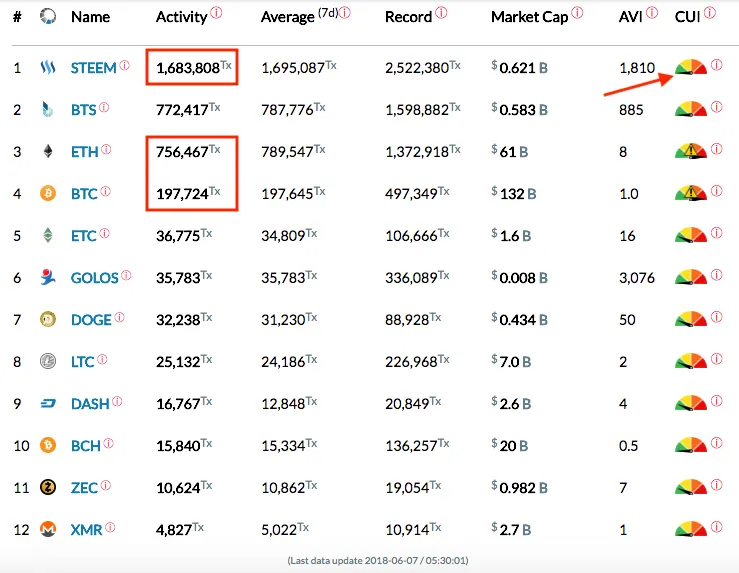Open info icon next to Average (7d) header
Screen dimensions: 739x573
point(345,13)
